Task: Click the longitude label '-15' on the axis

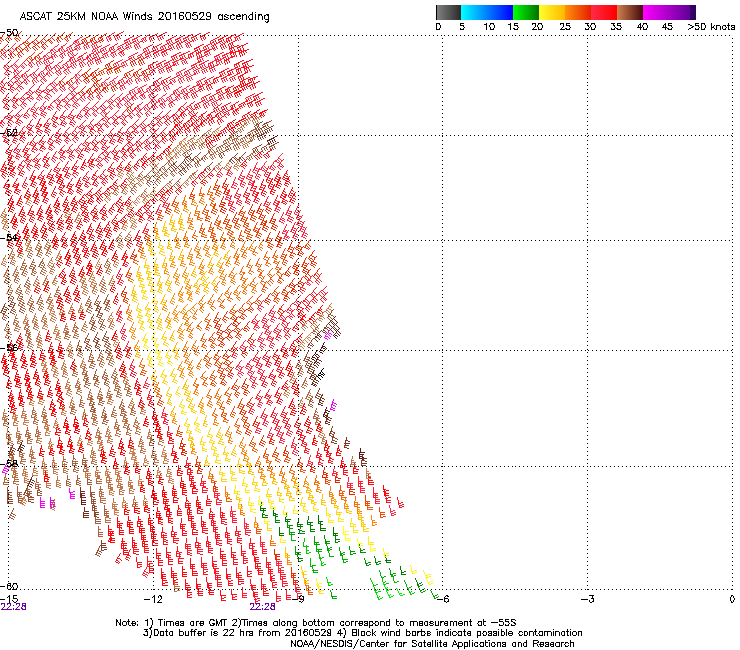Action: pos(9,599)
